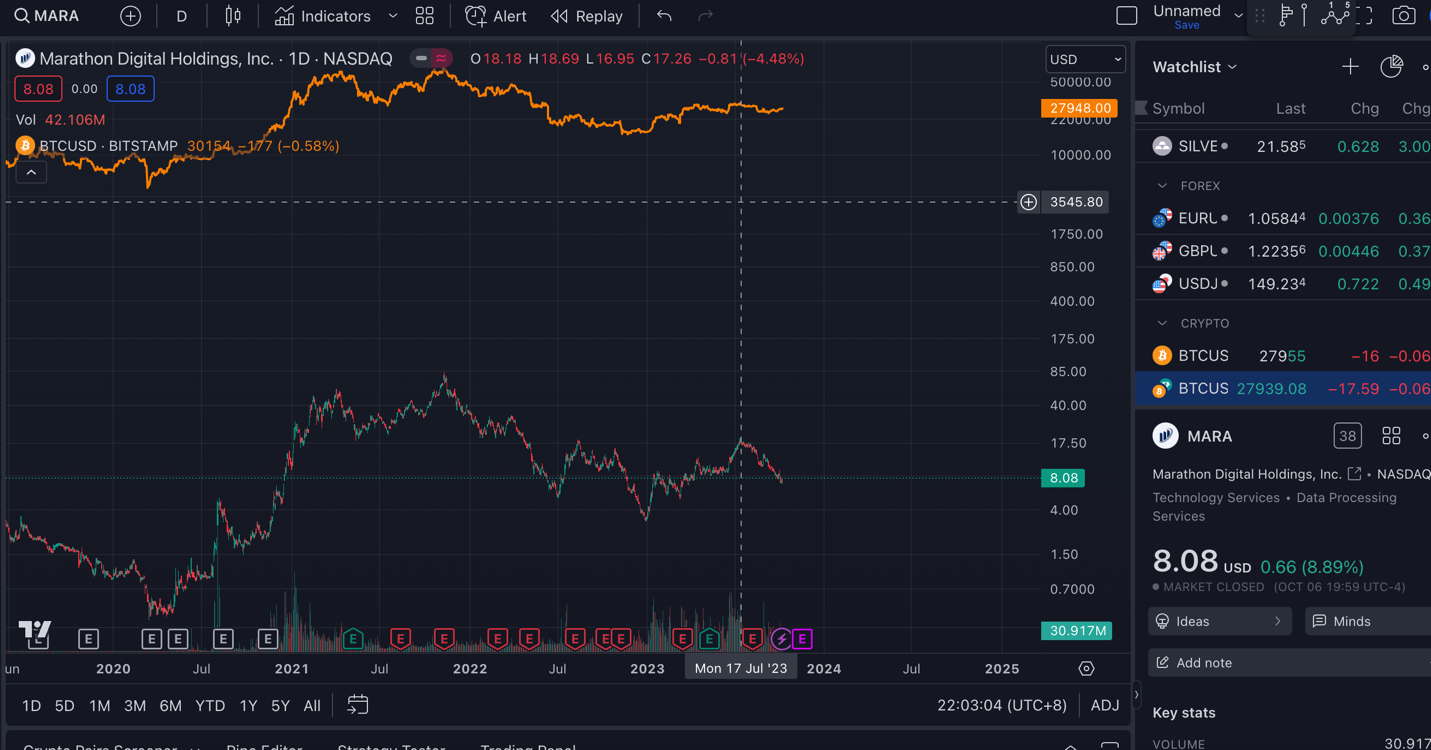Open the USD currency dropdown
This screenshot has width=1431, height=750.
[1085, 59]
